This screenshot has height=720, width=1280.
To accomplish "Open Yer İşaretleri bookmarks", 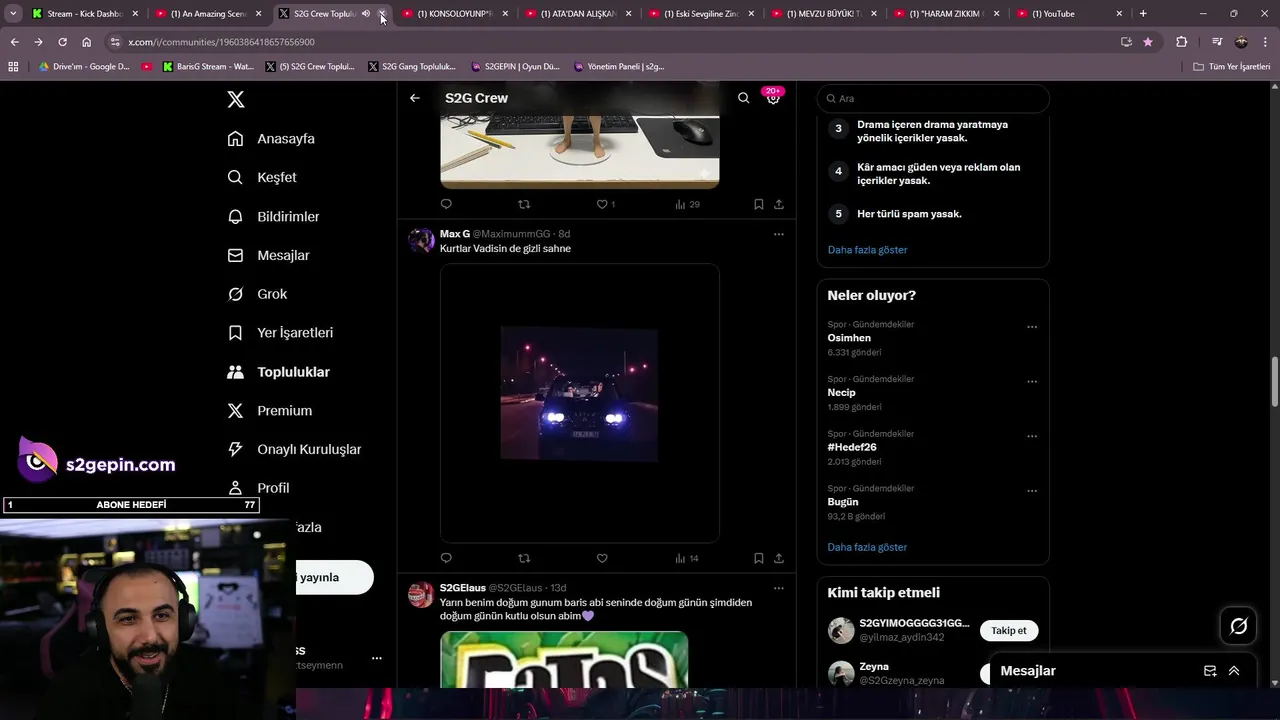I will point(280,333).
